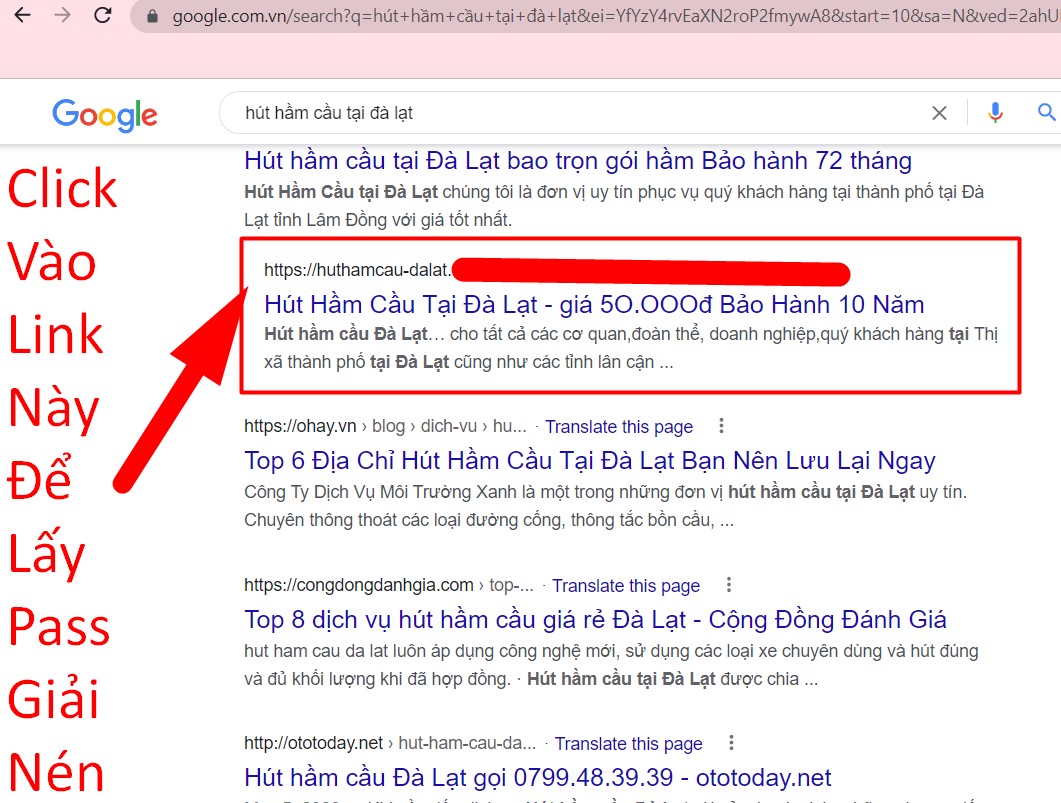This screenshot has width=1061, height=803.
Task: Click the padlock site security icon
Action: [x=153, y=16]
